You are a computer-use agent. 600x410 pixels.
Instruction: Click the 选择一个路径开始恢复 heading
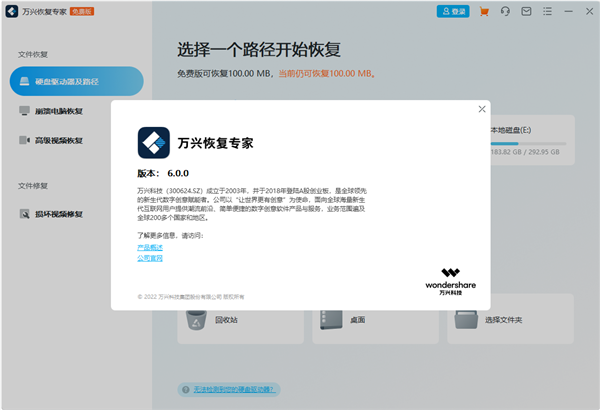tap(259, 50)
